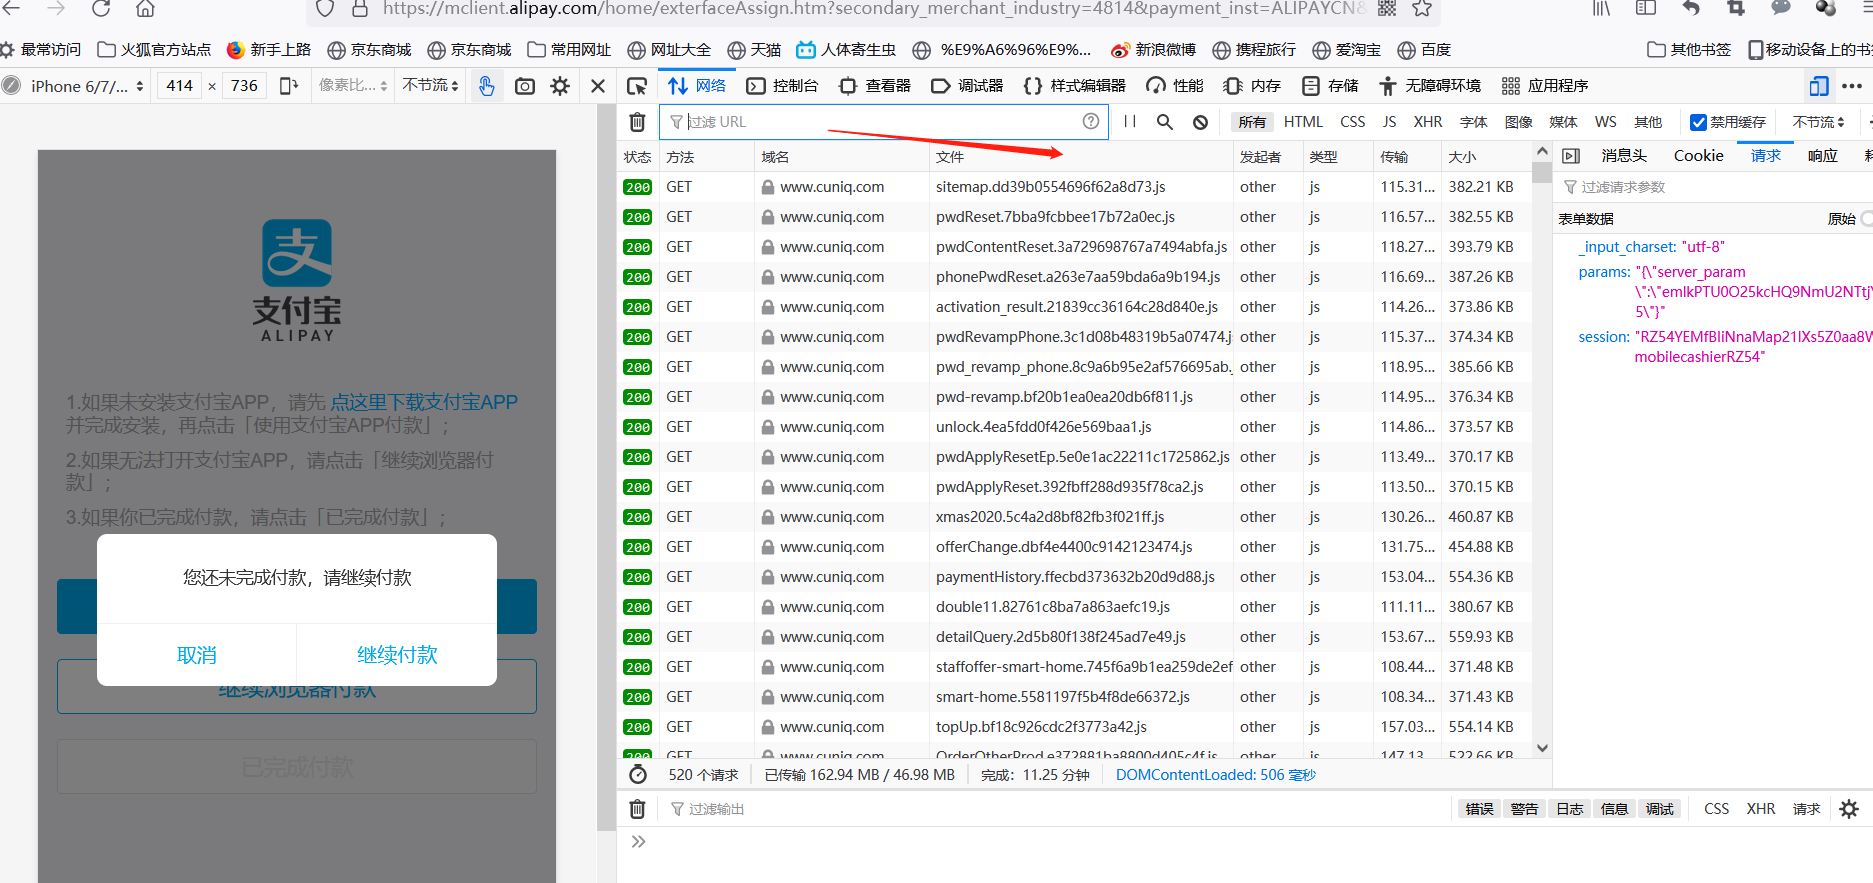Click 继续付款 in the payment dialog
1873x883 pixels.
397,655
